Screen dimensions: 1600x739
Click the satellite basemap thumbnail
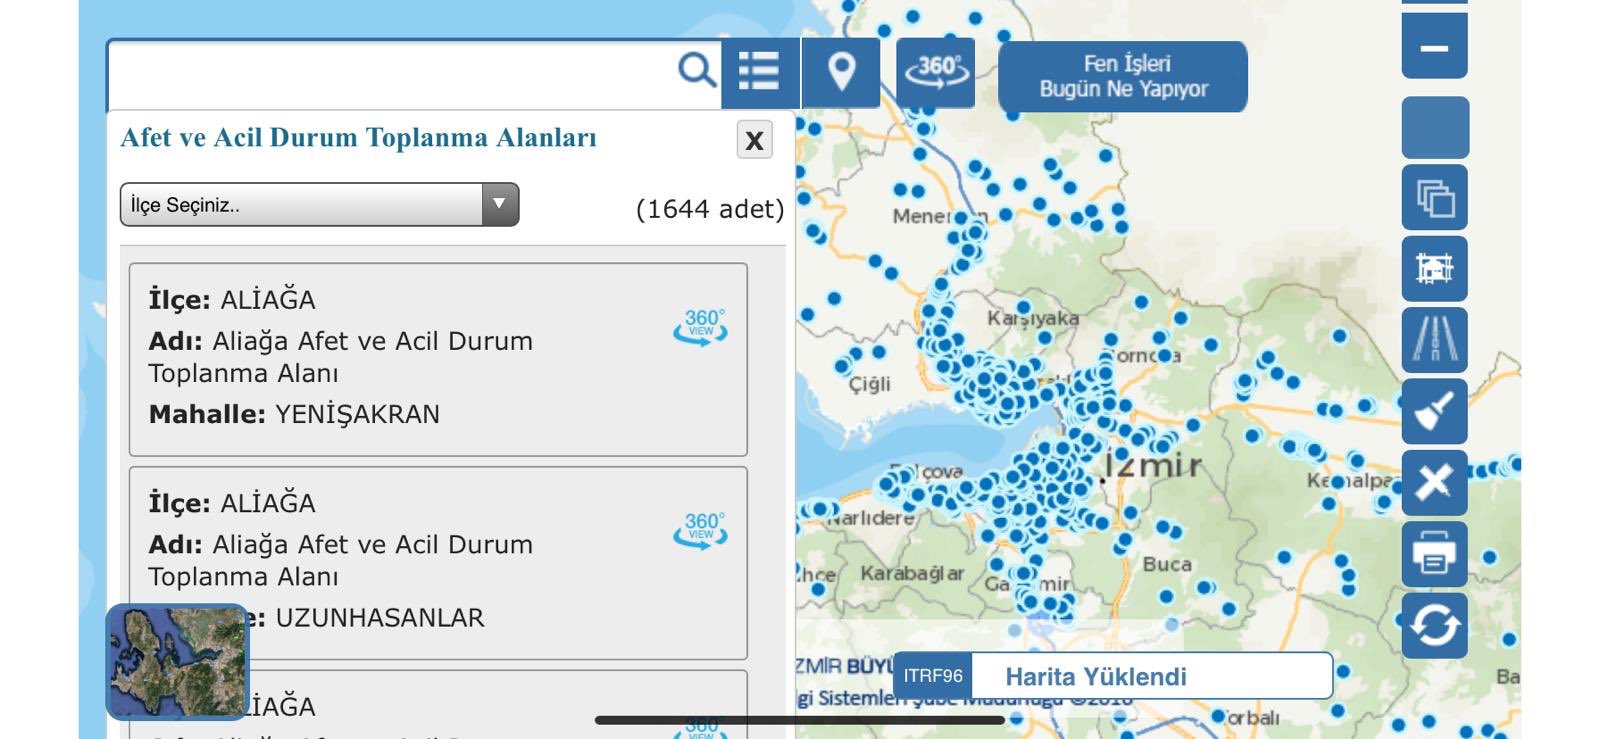click(177, 661)
